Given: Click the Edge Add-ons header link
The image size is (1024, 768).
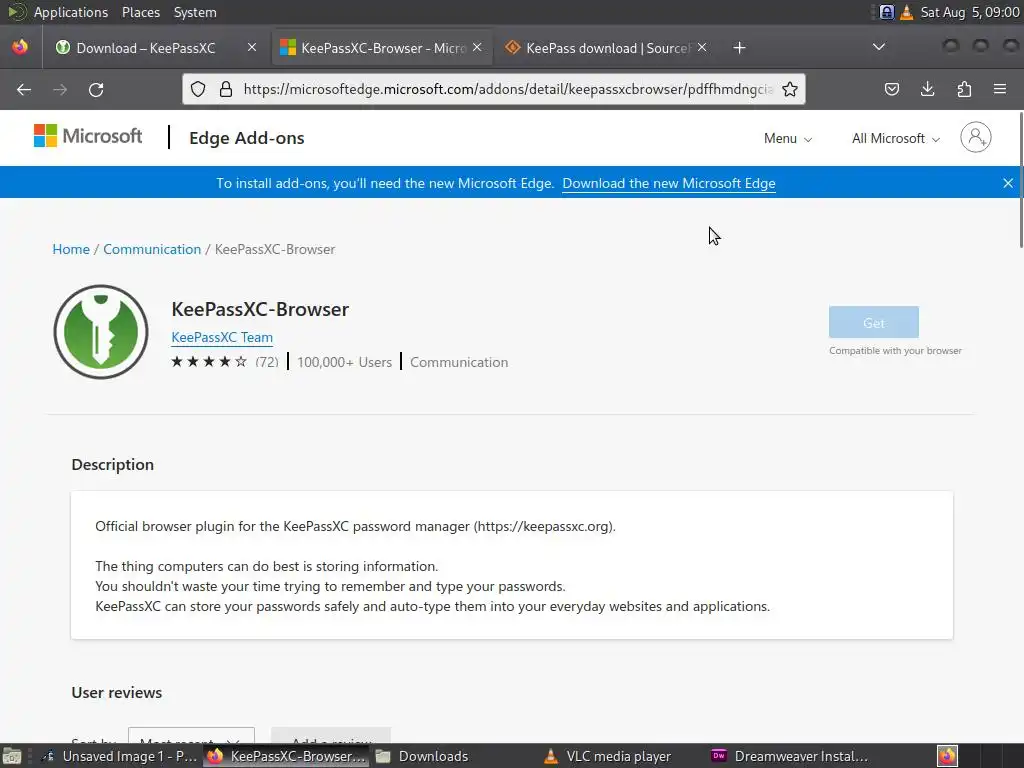Looking at the screenshot, I should (x=247, y=138).
